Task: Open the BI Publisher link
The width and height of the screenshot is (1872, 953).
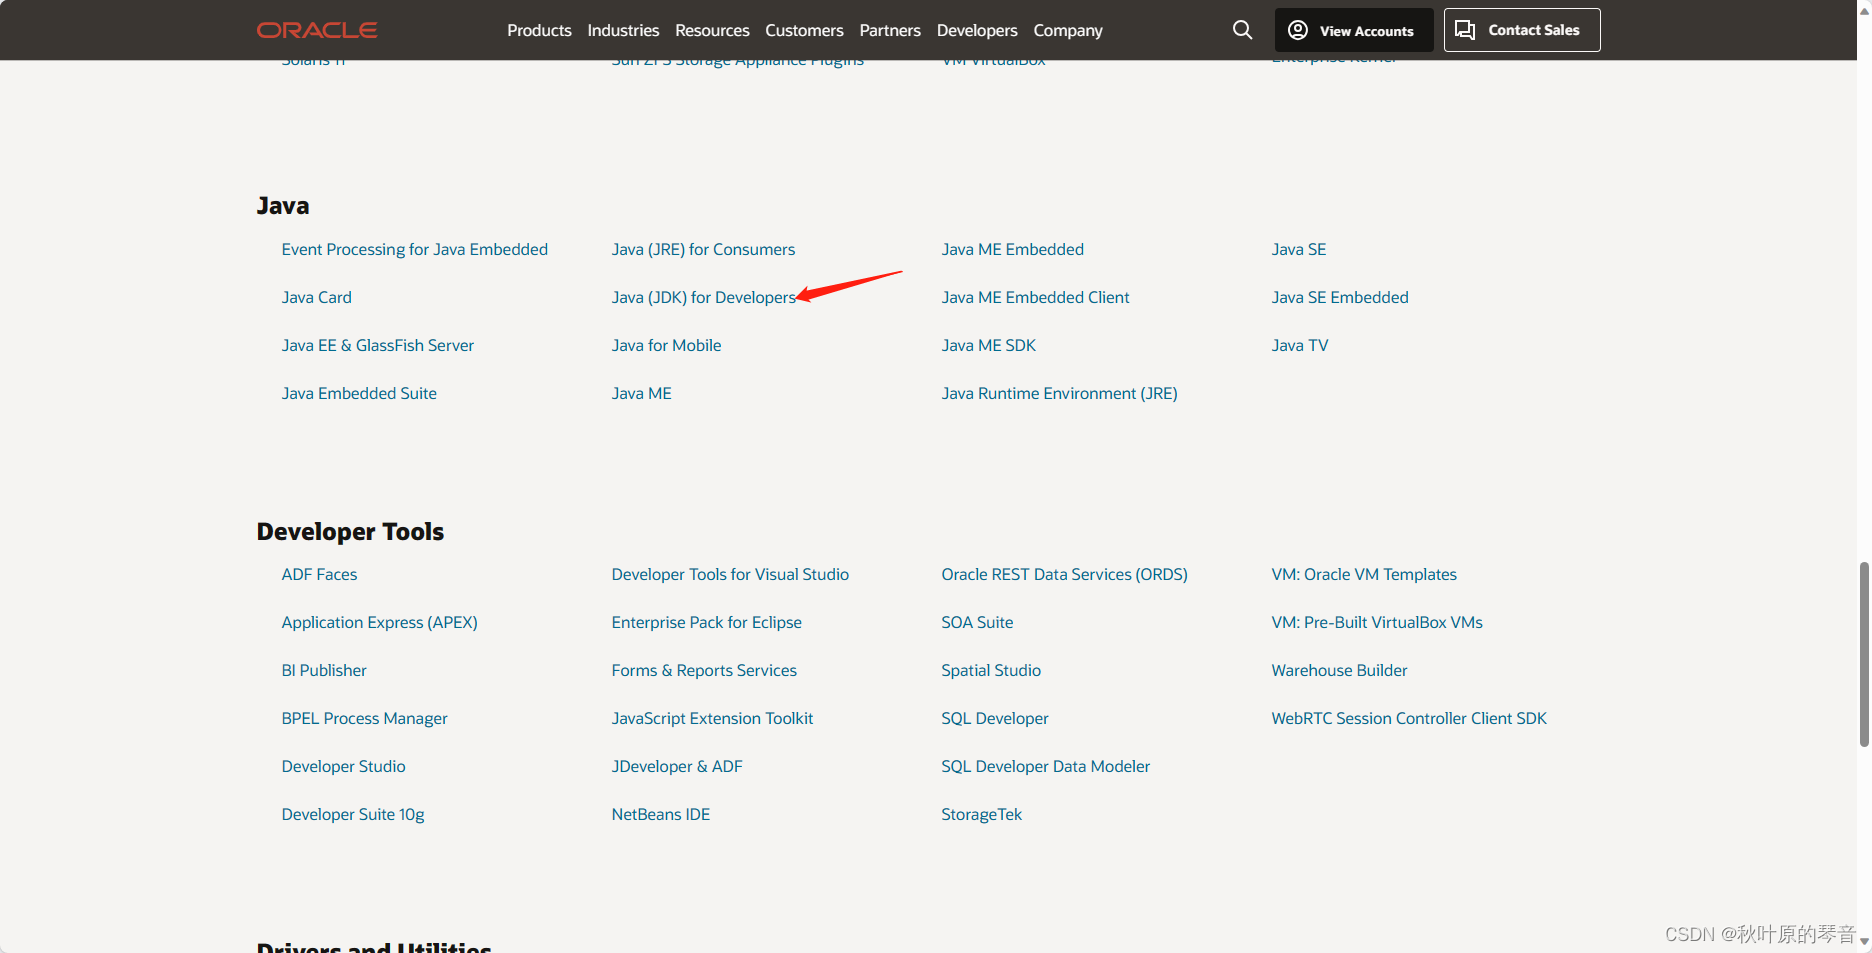Action: pos(324,670)
